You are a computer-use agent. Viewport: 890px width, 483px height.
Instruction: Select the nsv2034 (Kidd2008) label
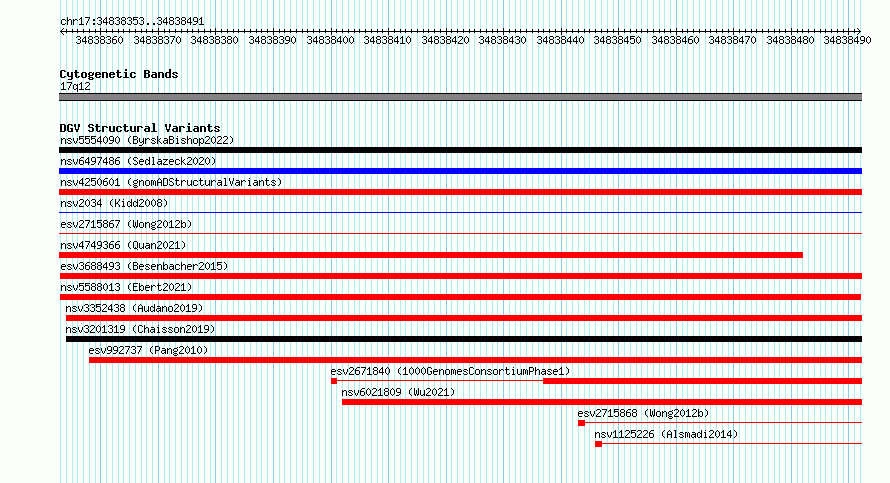(114, 203)
